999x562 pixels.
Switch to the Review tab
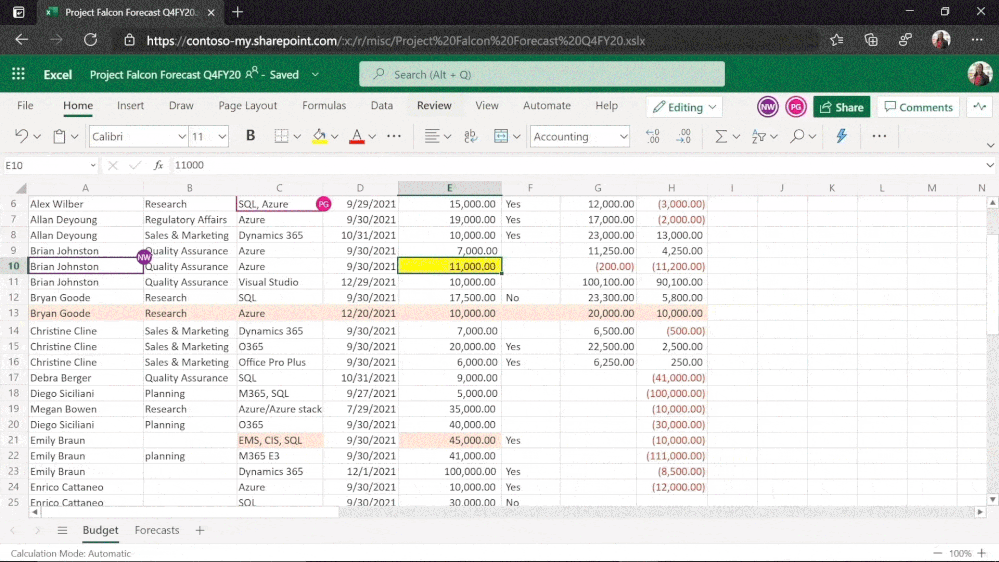coord(434,106)
